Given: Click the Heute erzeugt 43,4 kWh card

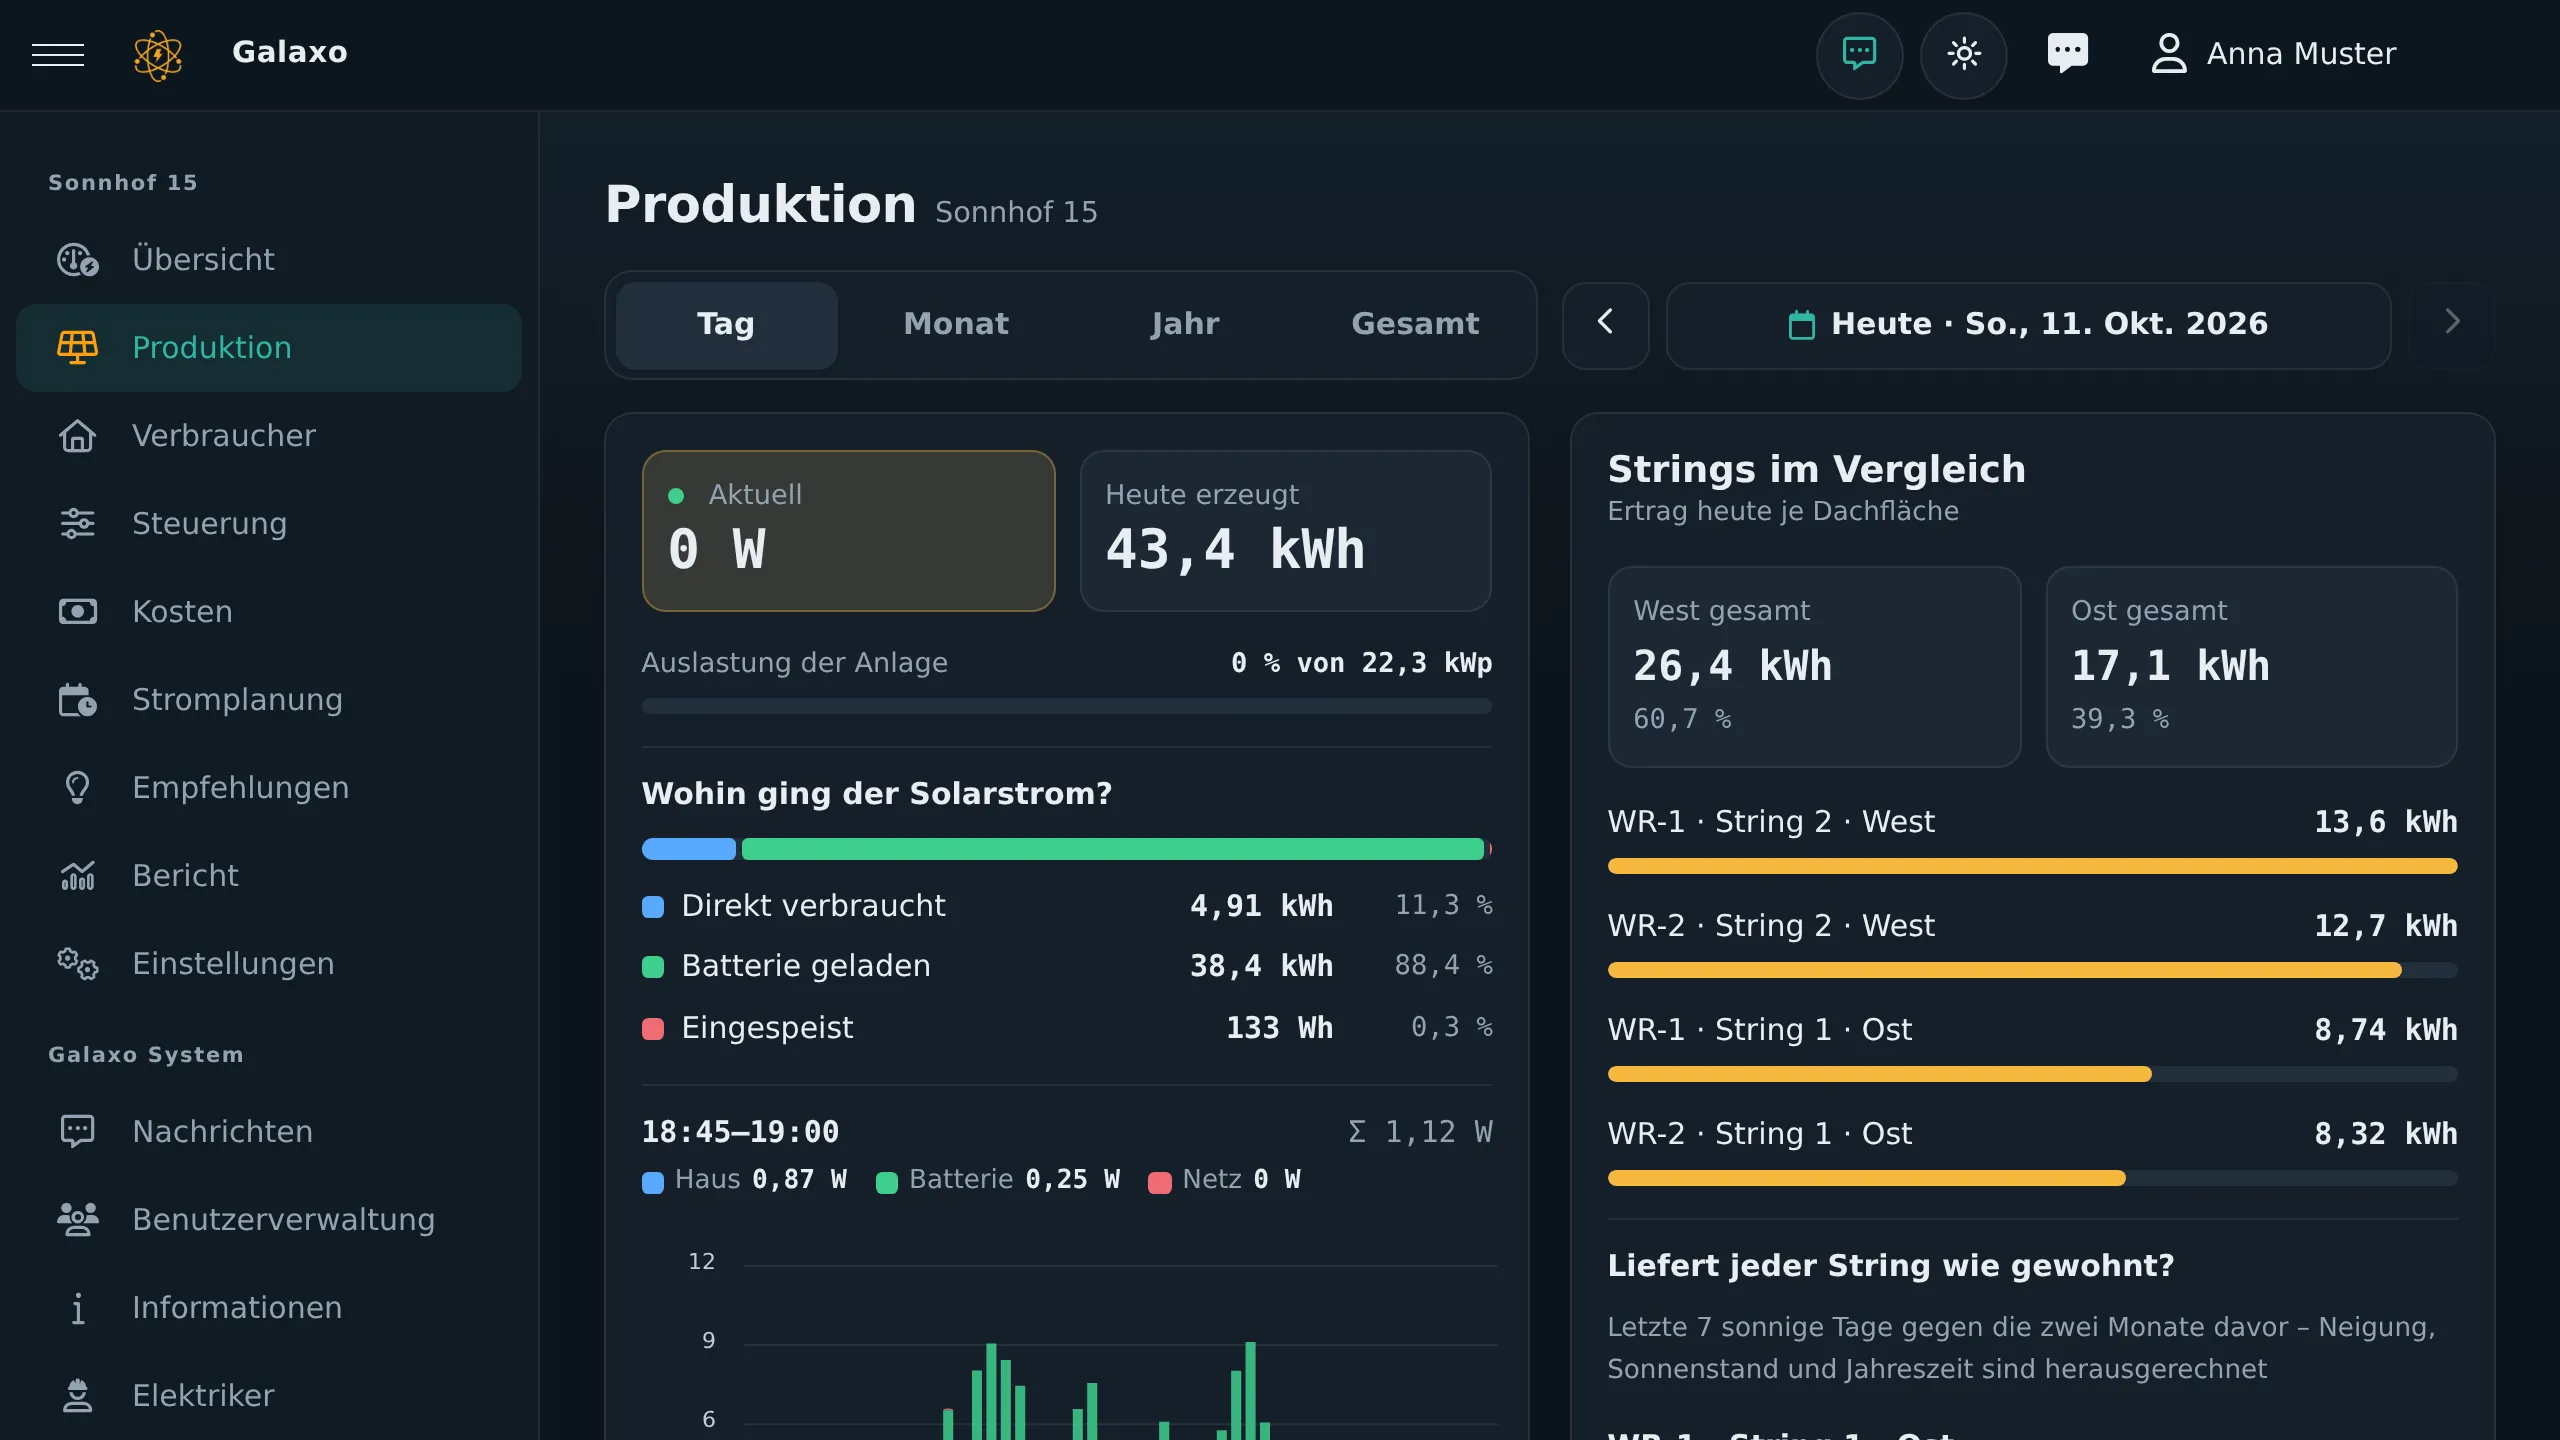Looking at the screenshot, I should 1286,531.
